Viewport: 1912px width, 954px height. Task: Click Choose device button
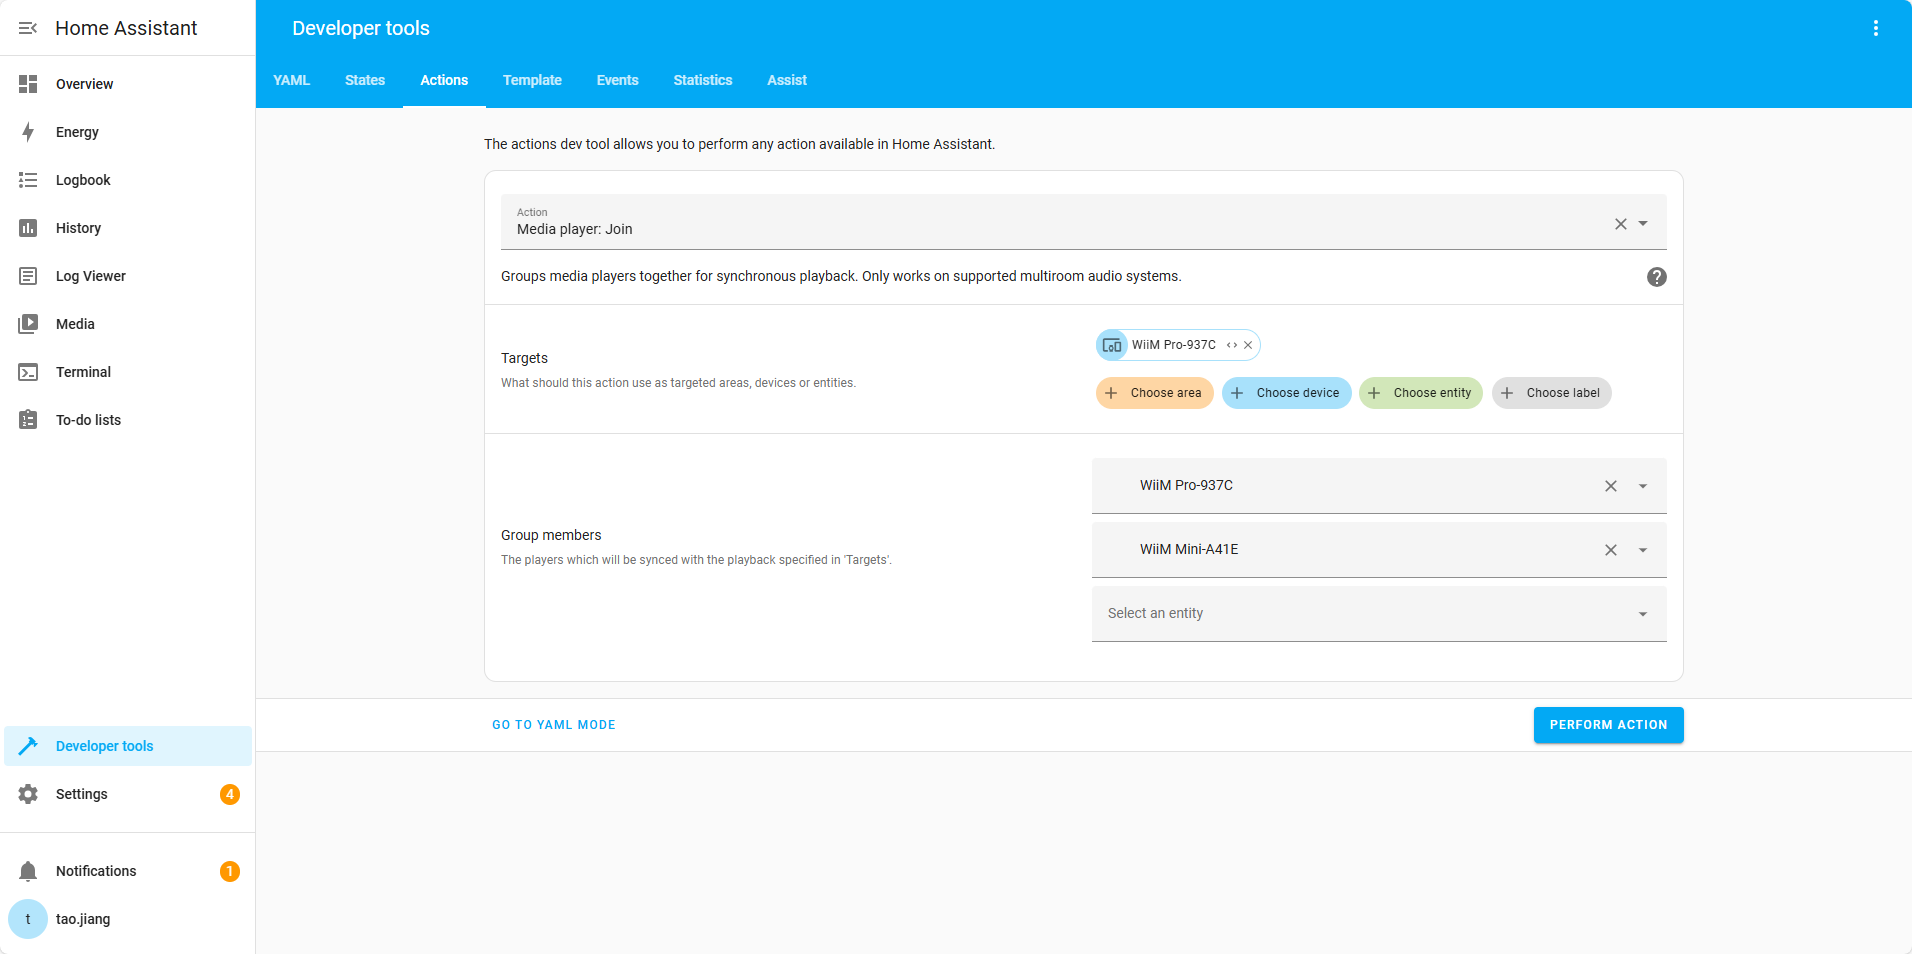point(1287,393)
